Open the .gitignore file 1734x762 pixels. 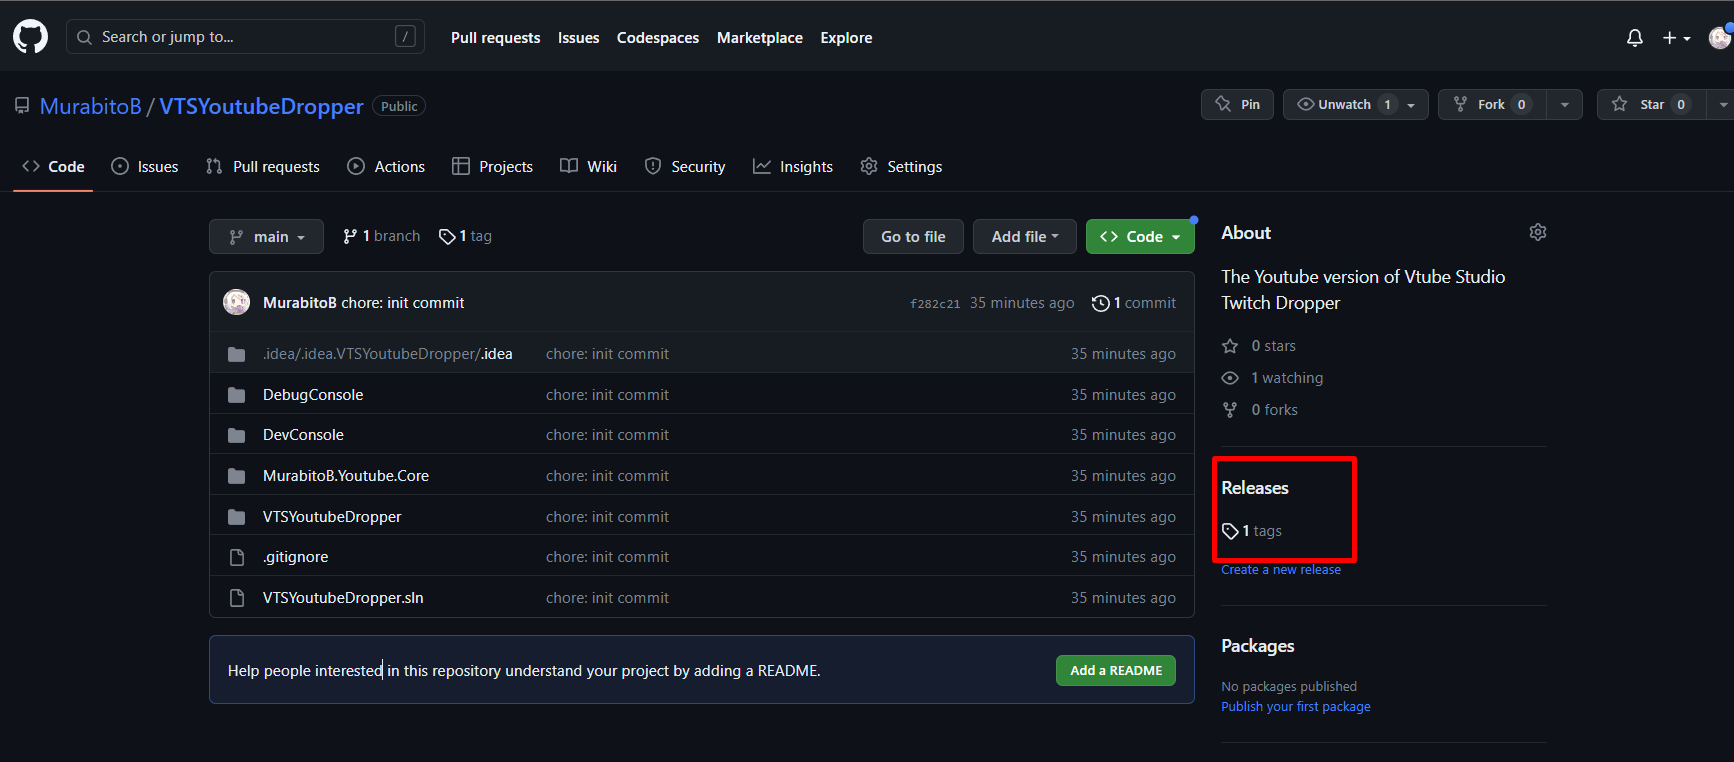point(296,557)
